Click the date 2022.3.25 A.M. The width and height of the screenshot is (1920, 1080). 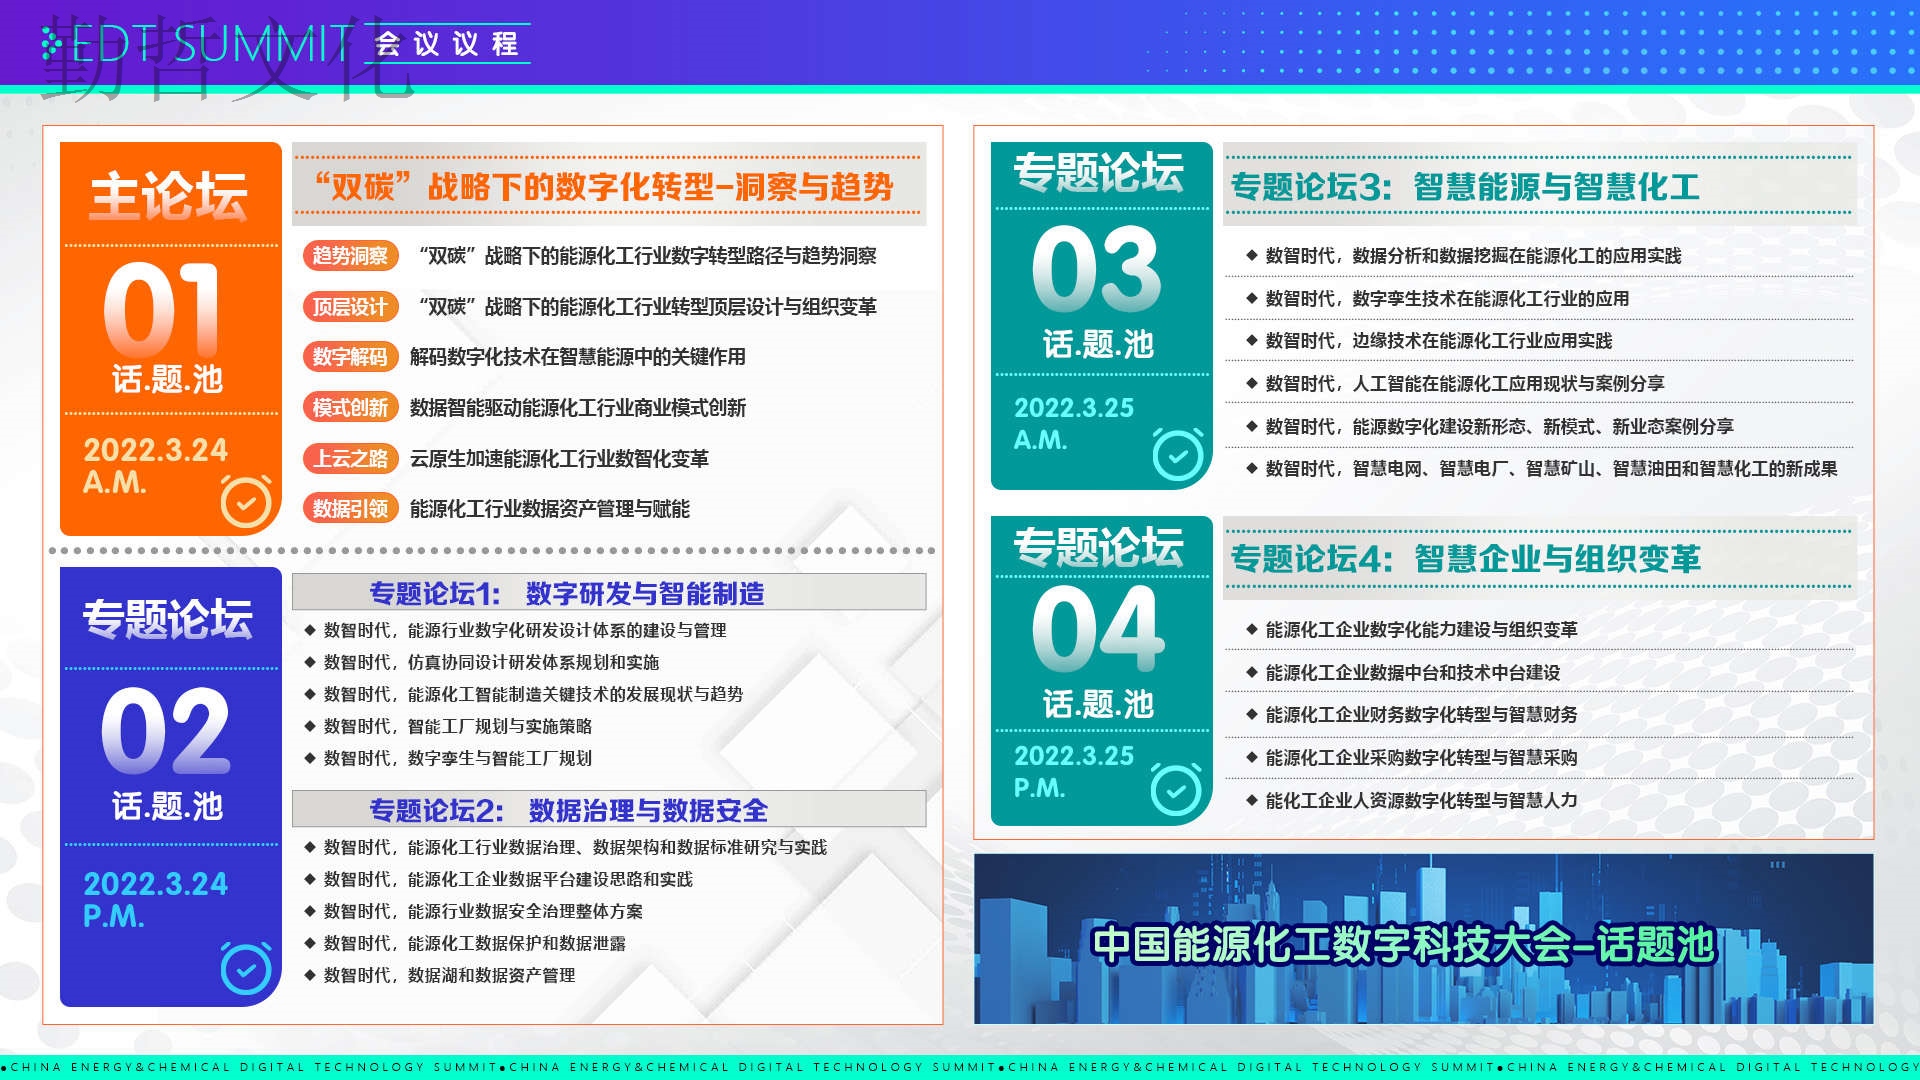[1074, 423]
